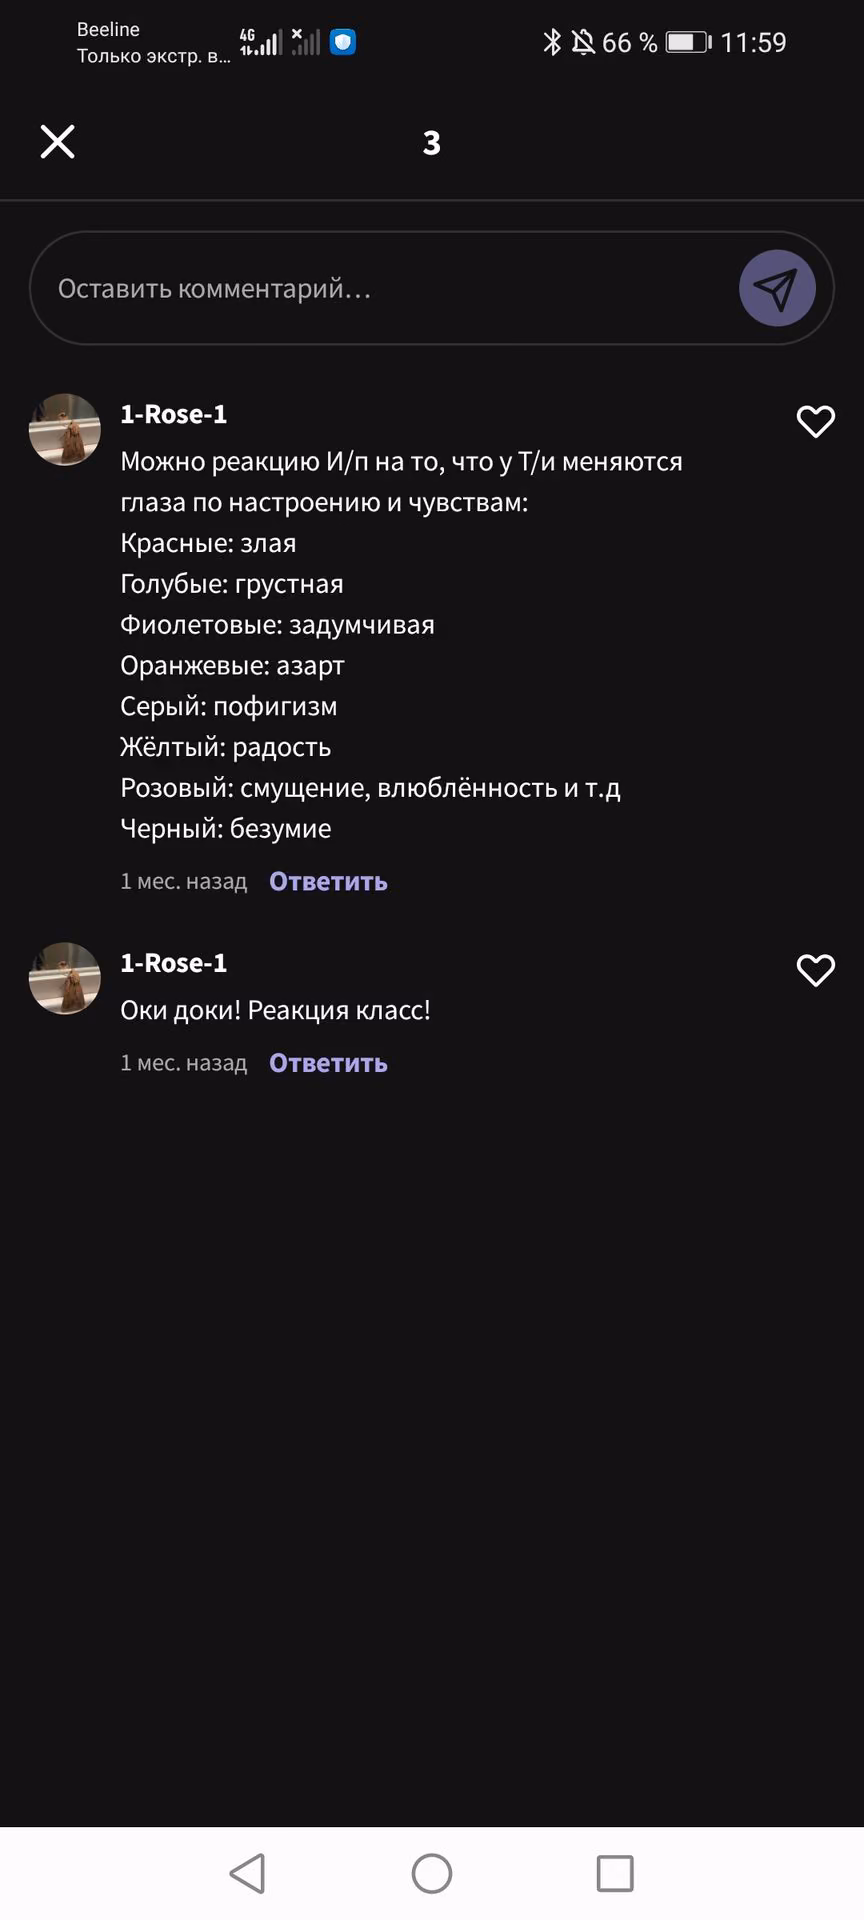Tap the battery icon in status bar
Image resolution: width=864 pixels, height=1920 pixels.
[688, 42]
